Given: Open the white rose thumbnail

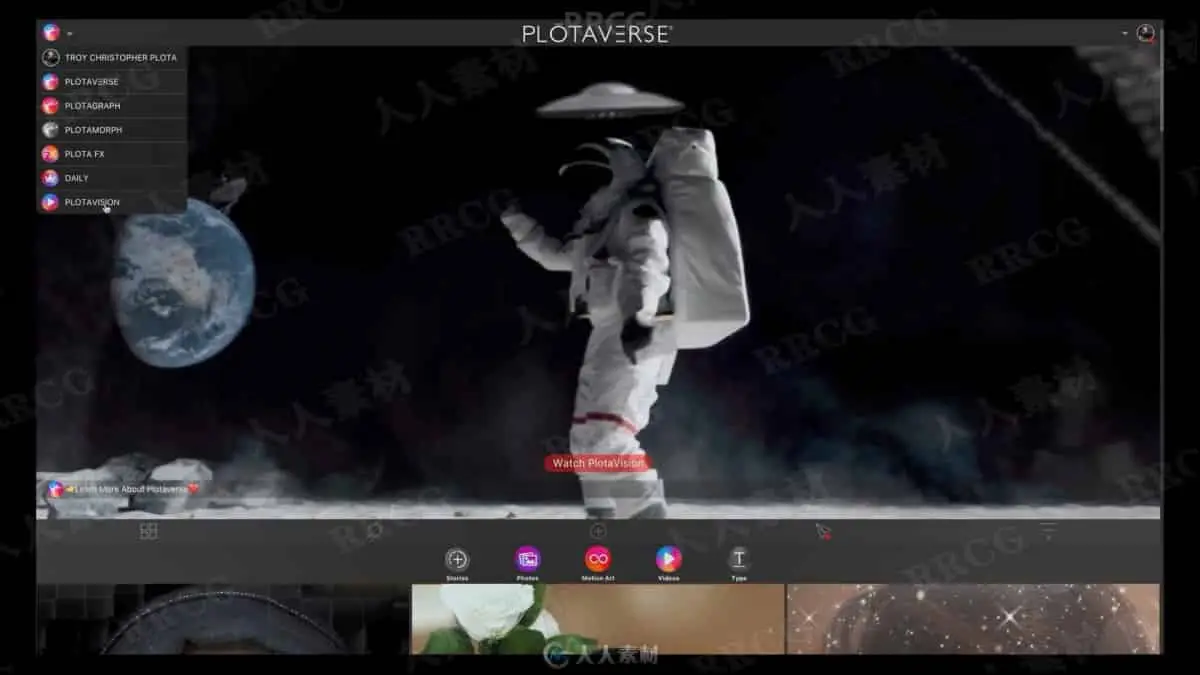Looking at the screenshot, I should (597, 619).
